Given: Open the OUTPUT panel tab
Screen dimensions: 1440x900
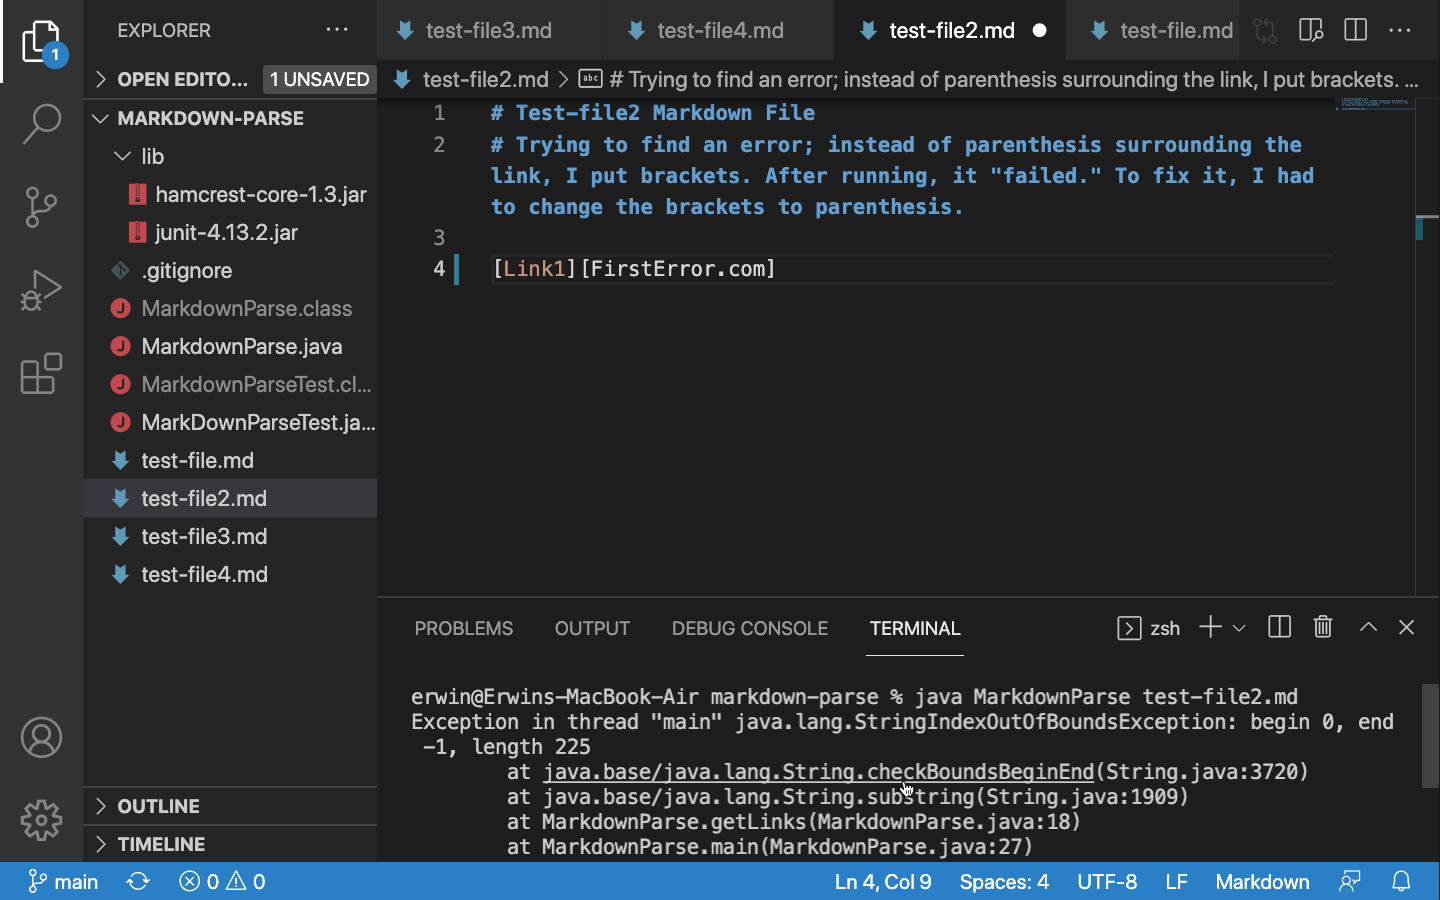Looking at the screenshot, I should coord(592,628).
